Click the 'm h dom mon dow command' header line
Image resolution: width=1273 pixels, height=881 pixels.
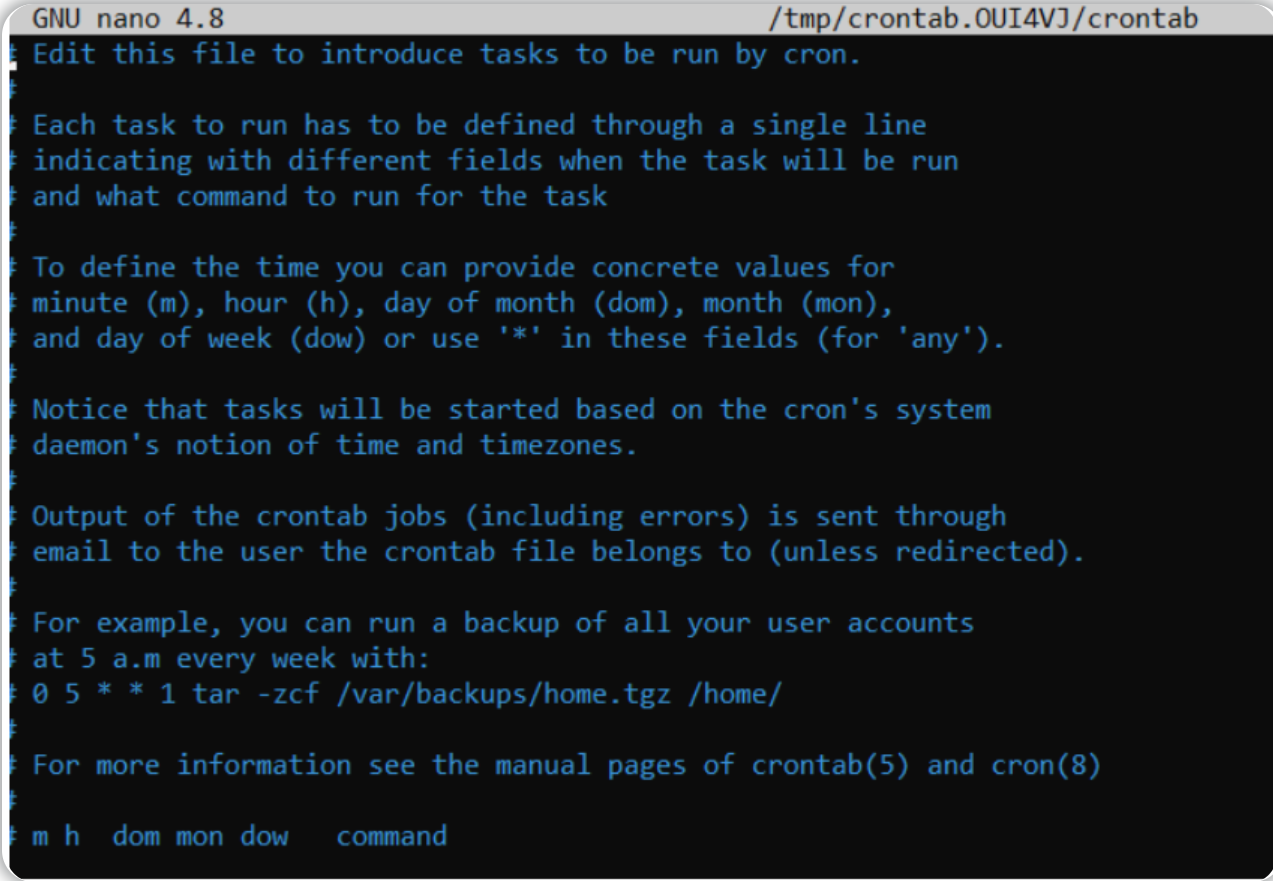240,836
